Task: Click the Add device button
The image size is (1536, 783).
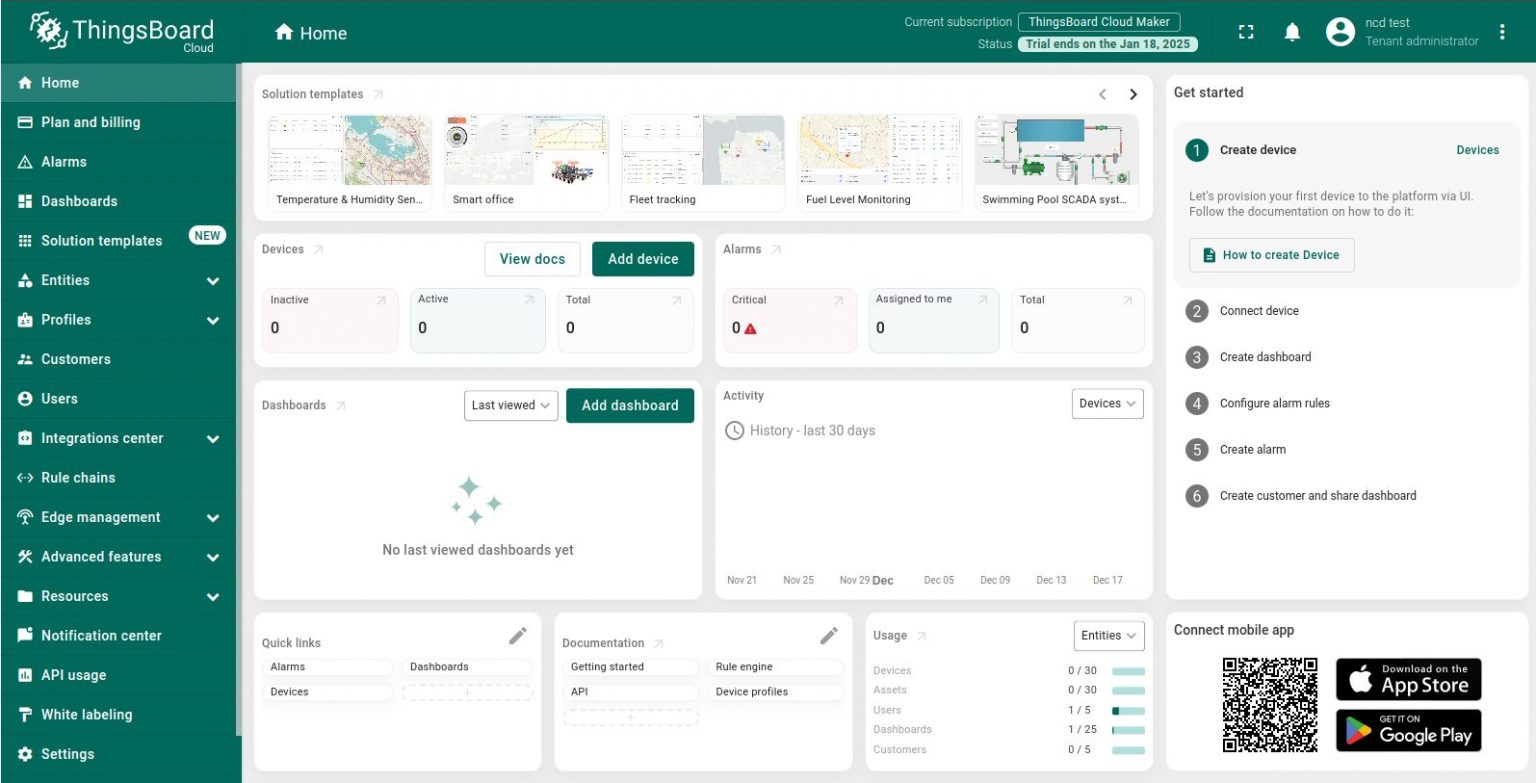Action: [643, 258]
